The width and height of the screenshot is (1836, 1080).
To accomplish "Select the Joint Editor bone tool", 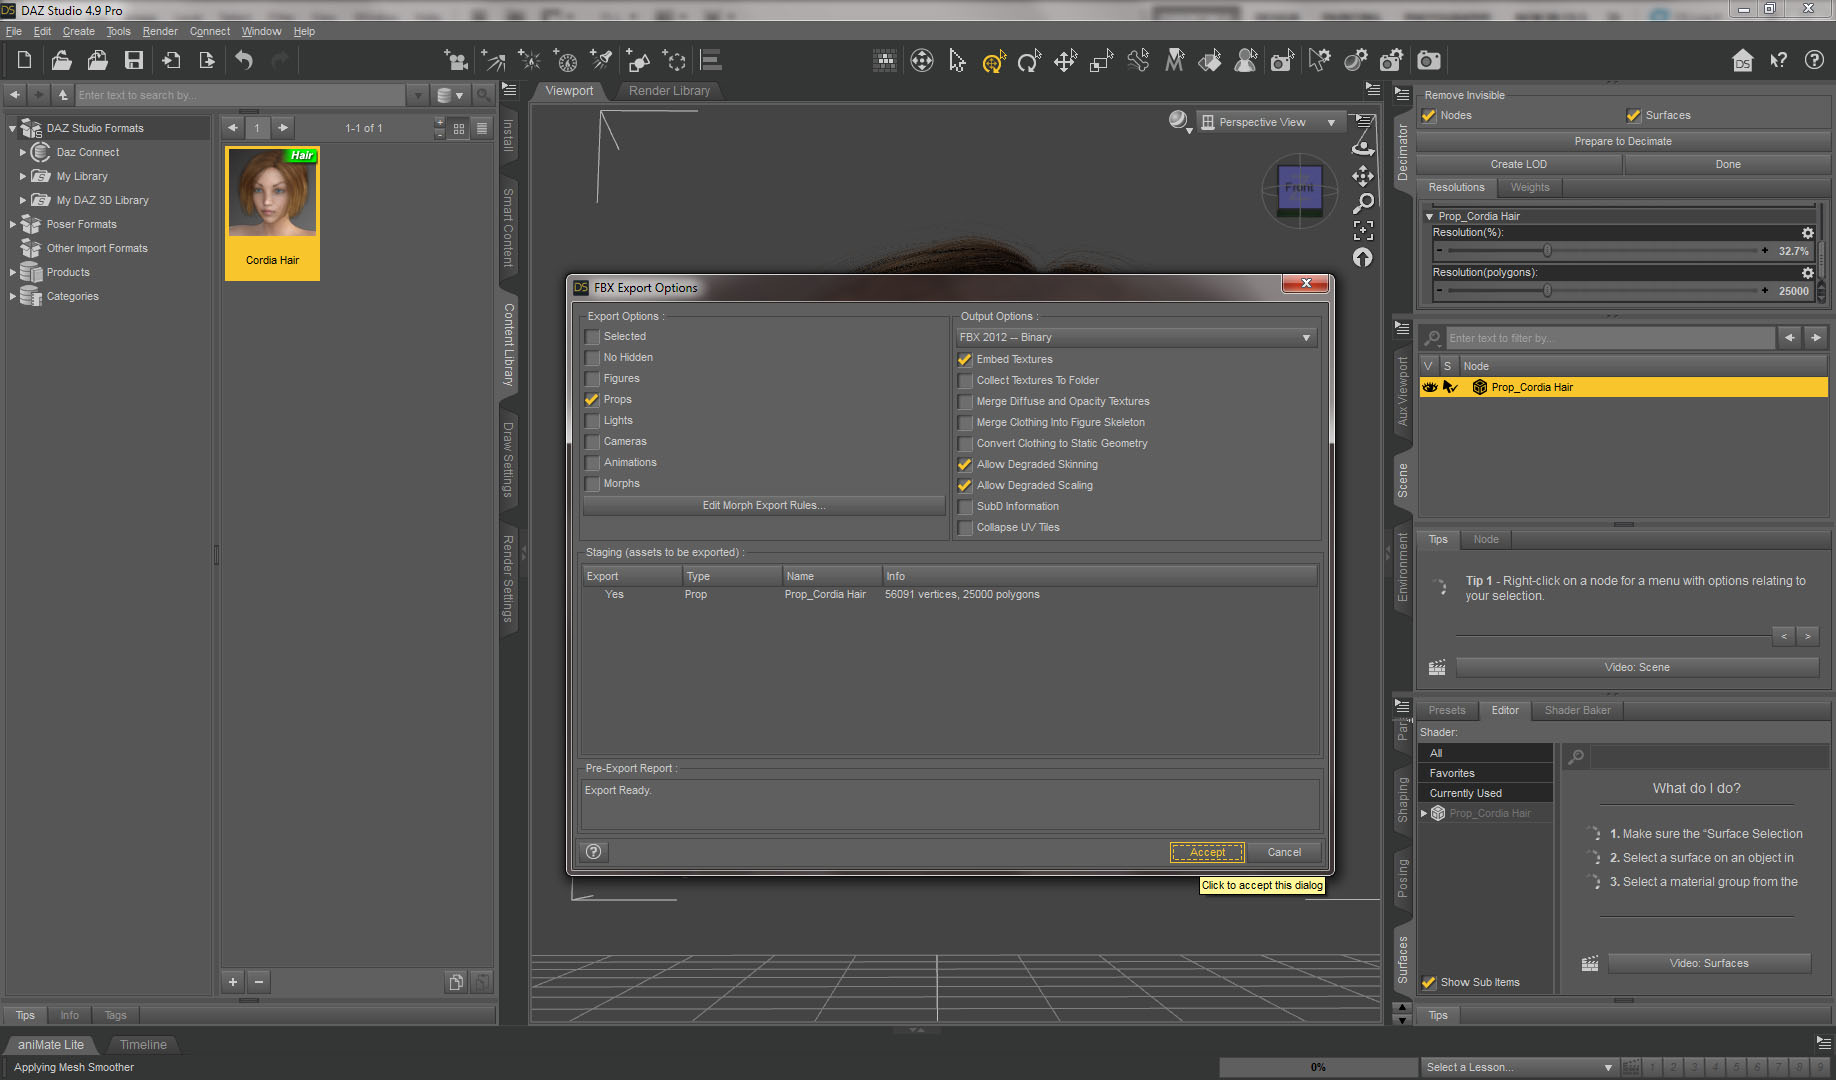I will (1138, 61).
